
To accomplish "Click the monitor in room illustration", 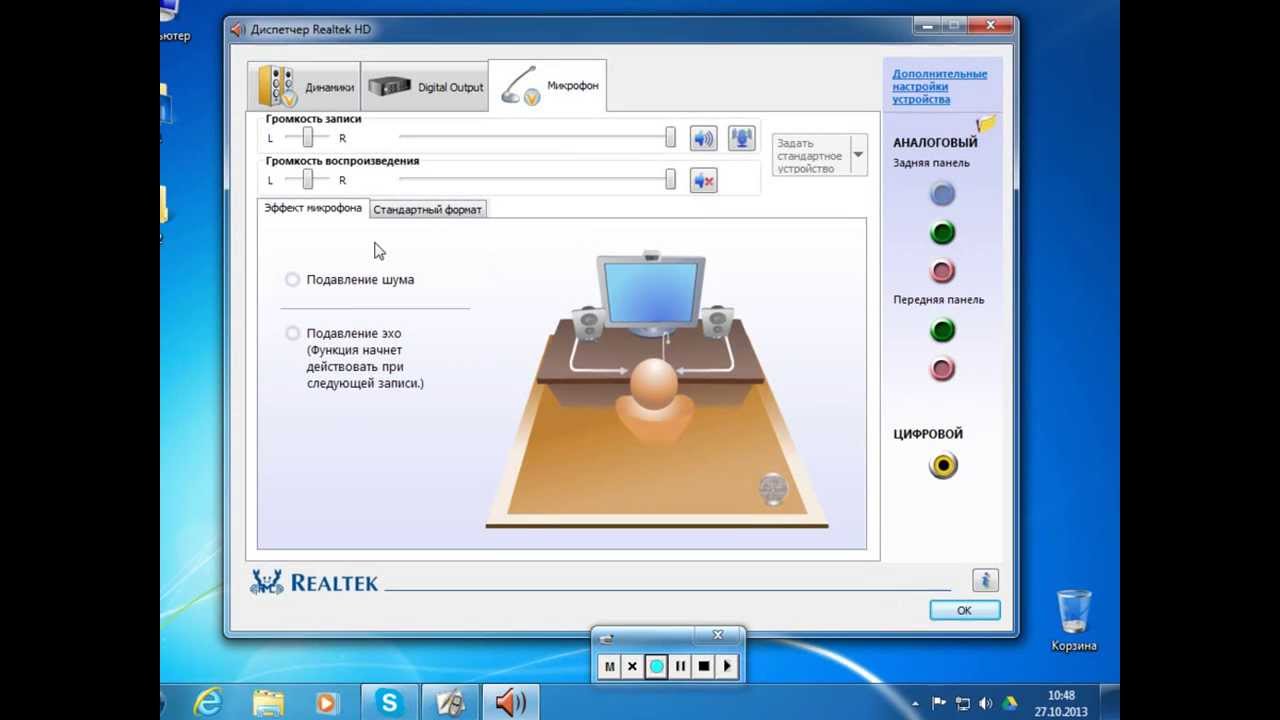I will click(651, 293).
